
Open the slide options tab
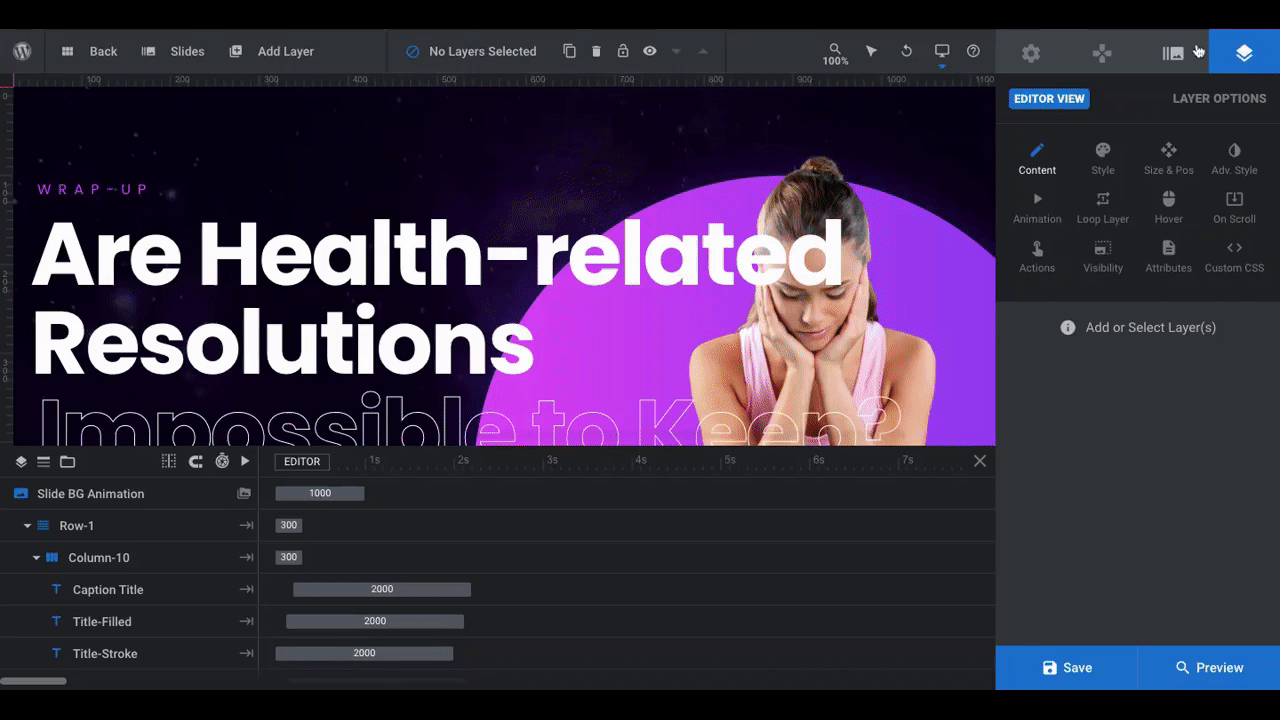tap(1173, 53)
